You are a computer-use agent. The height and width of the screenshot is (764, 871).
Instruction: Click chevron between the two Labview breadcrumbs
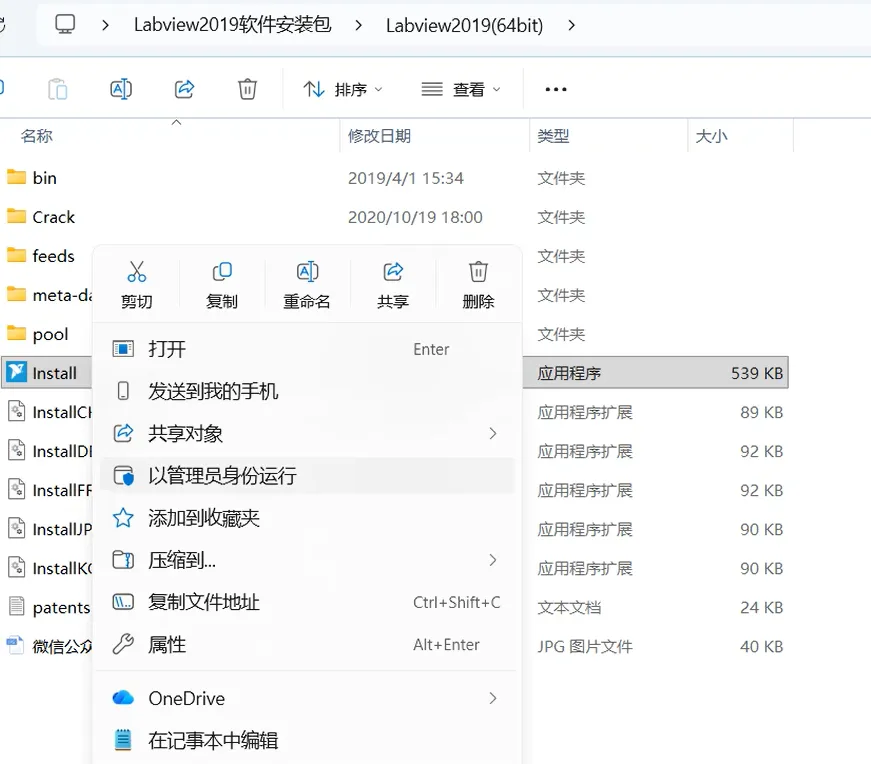(x=359, y=26)
